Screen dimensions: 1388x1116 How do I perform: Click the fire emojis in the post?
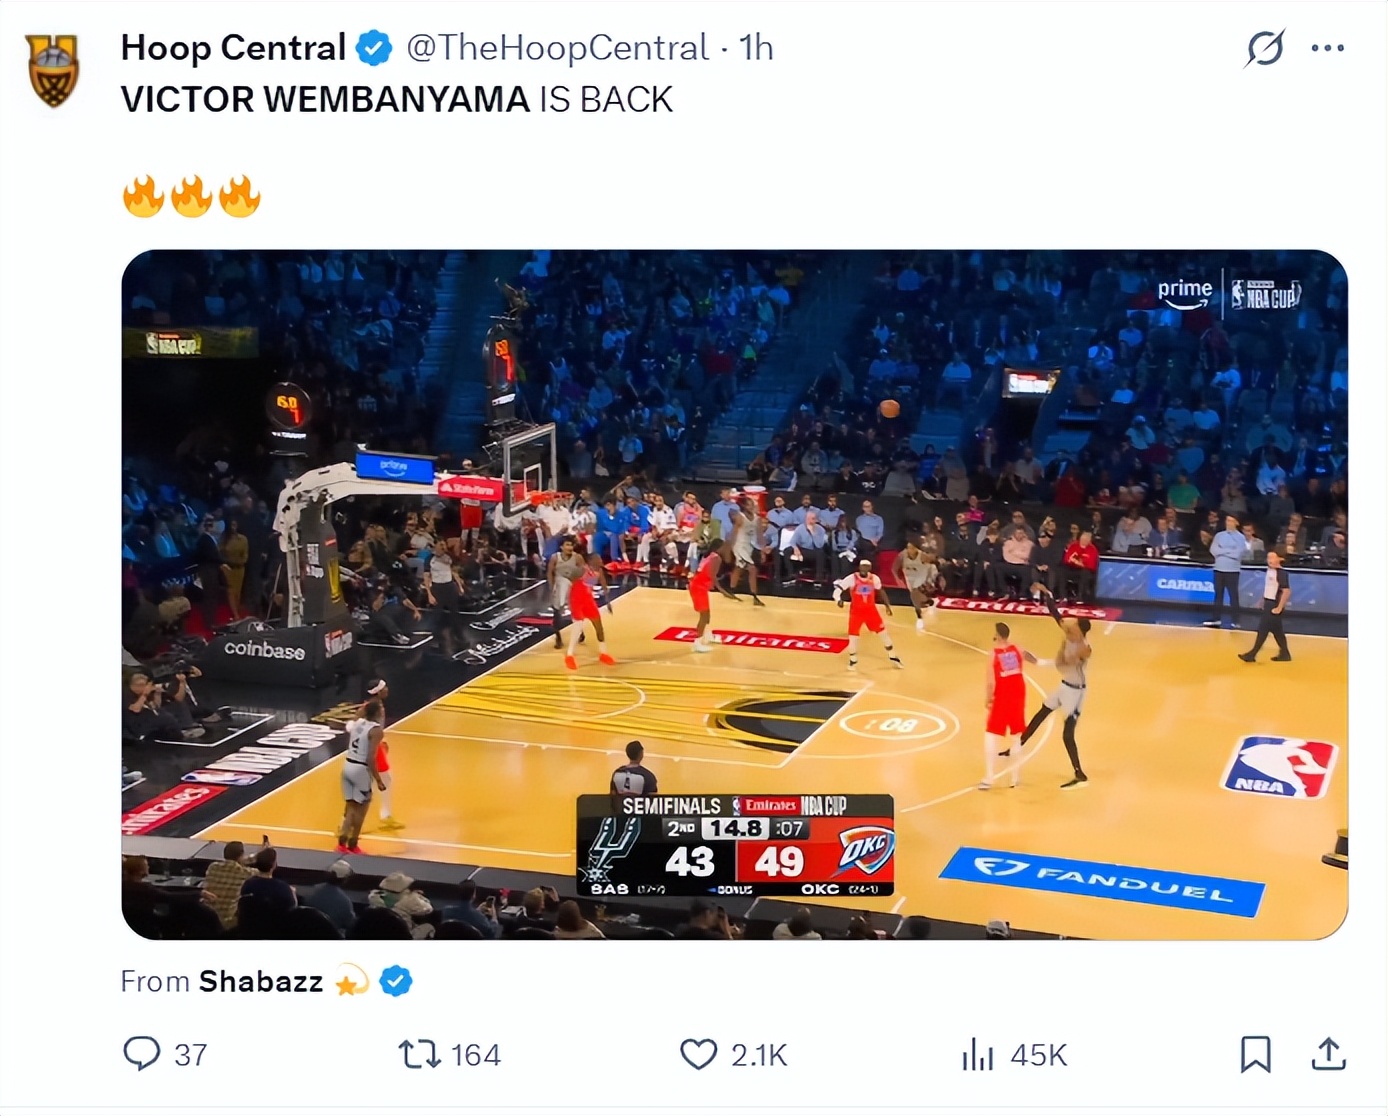pos(191,196)
